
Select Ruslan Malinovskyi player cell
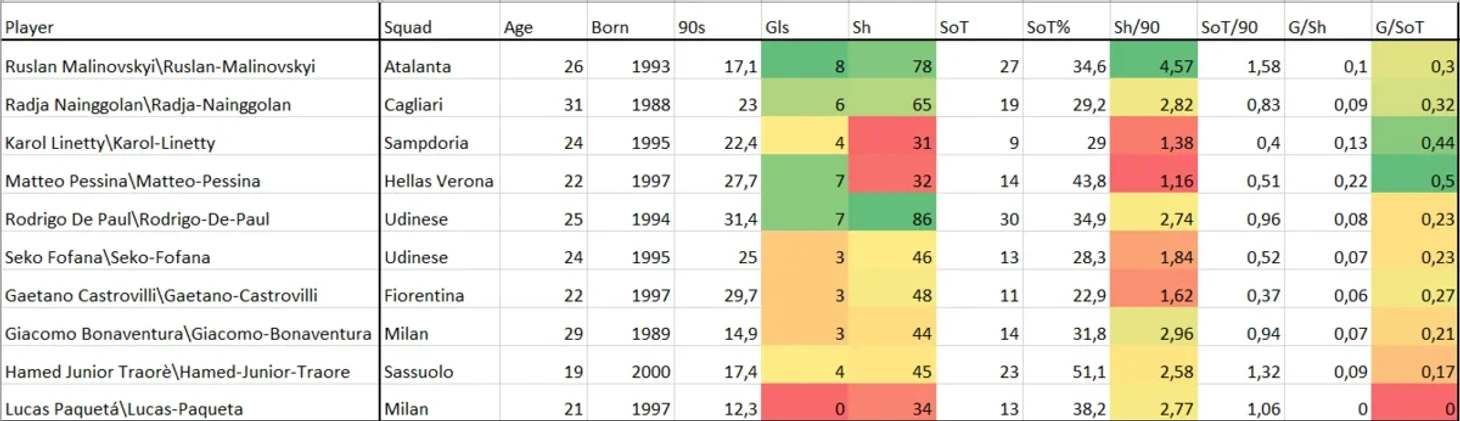click(190, 66)
